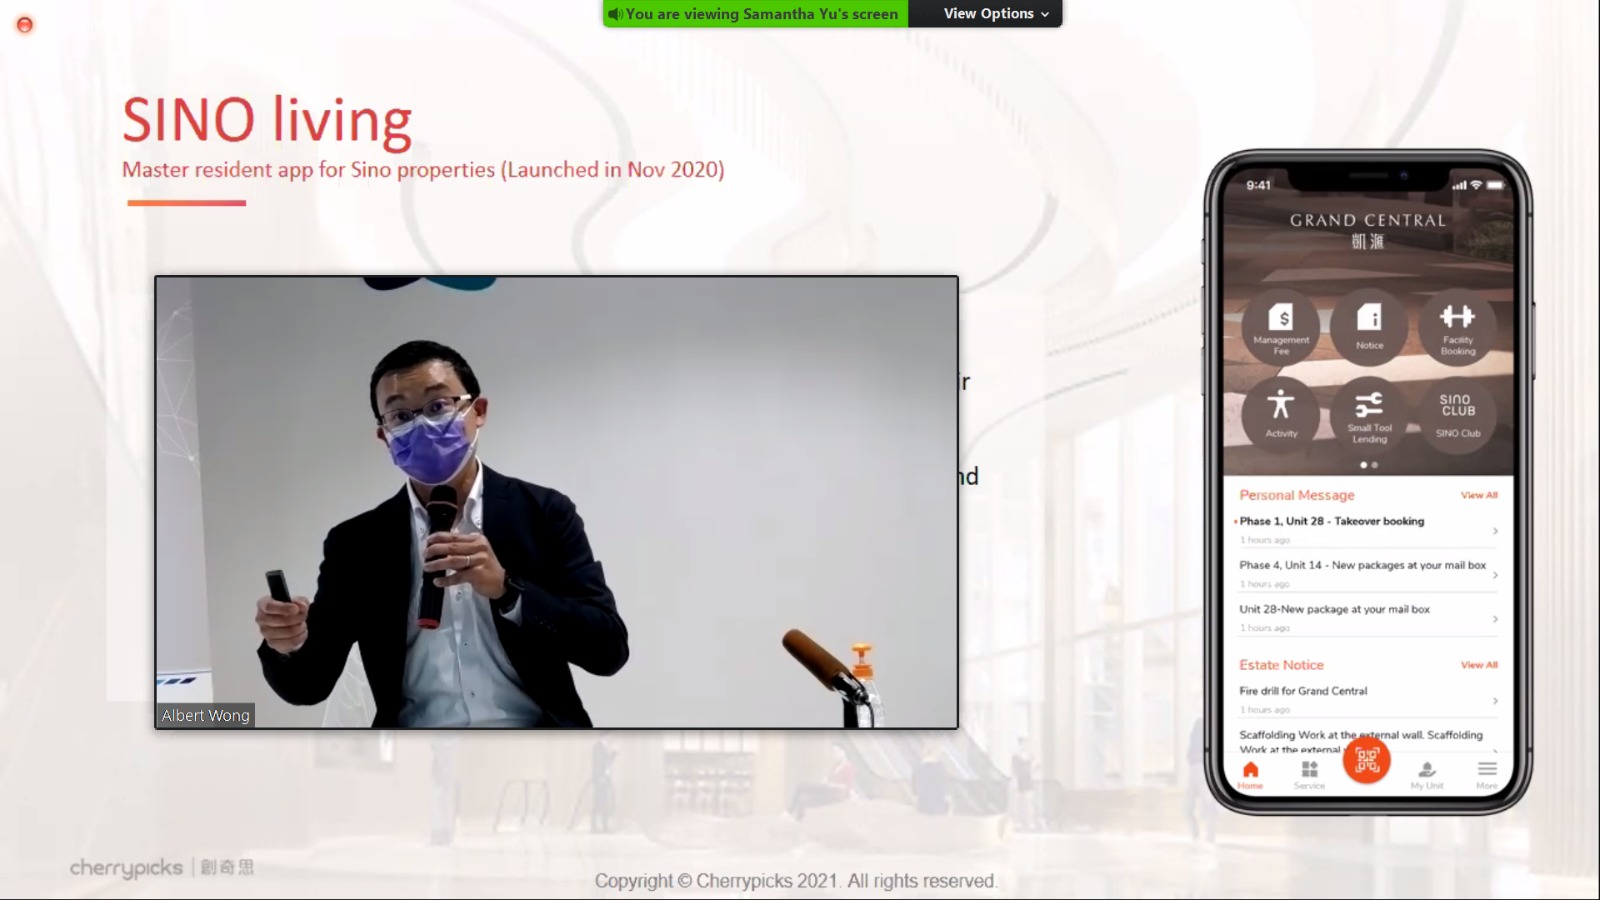Screen dimensions: 1600x900
Task: Click View All beside Personal Message
Action: pyautogui.click(x=1479, y=495)
